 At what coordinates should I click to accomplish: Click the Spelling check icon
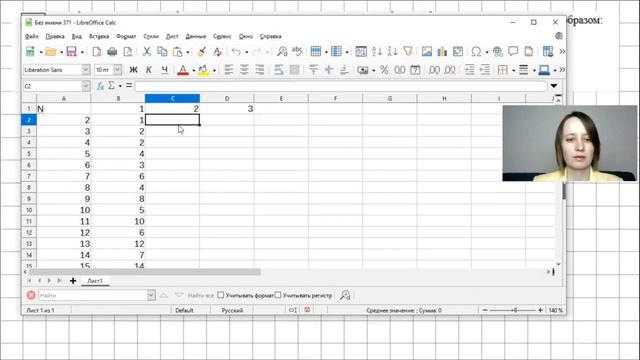coord(297,51)
